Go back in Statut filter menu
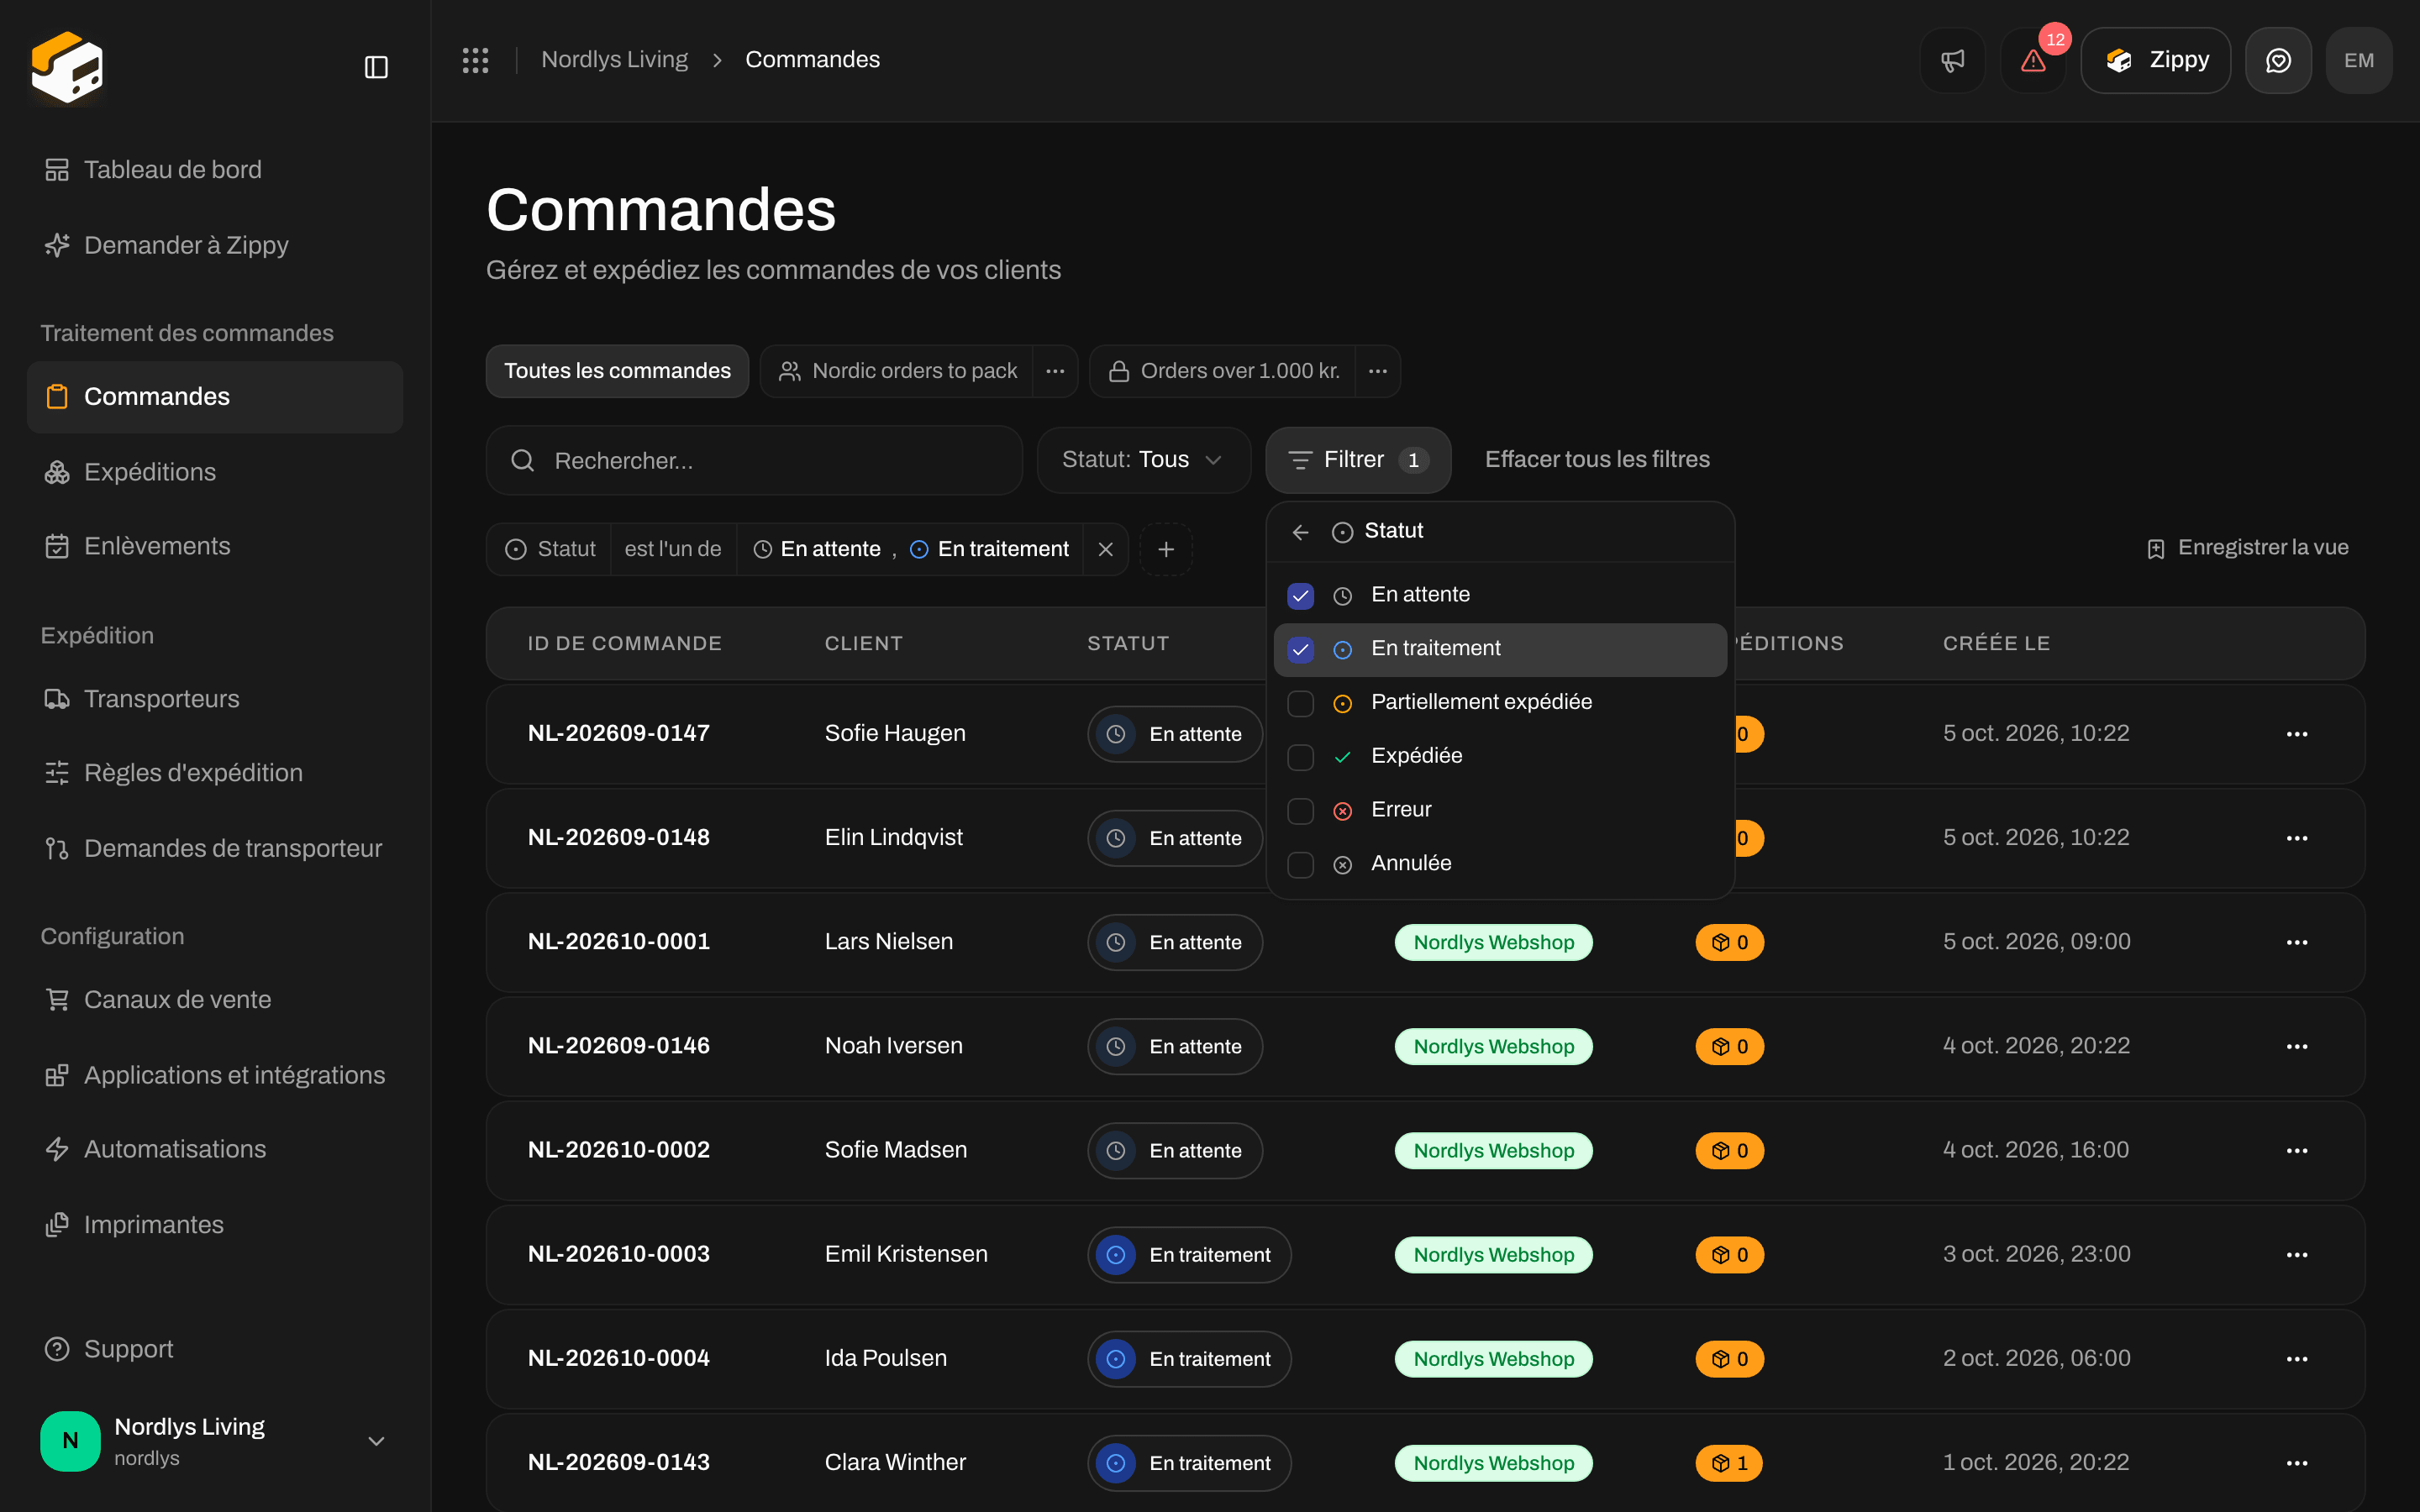 pyautogui.click(x=1300, y=532)
